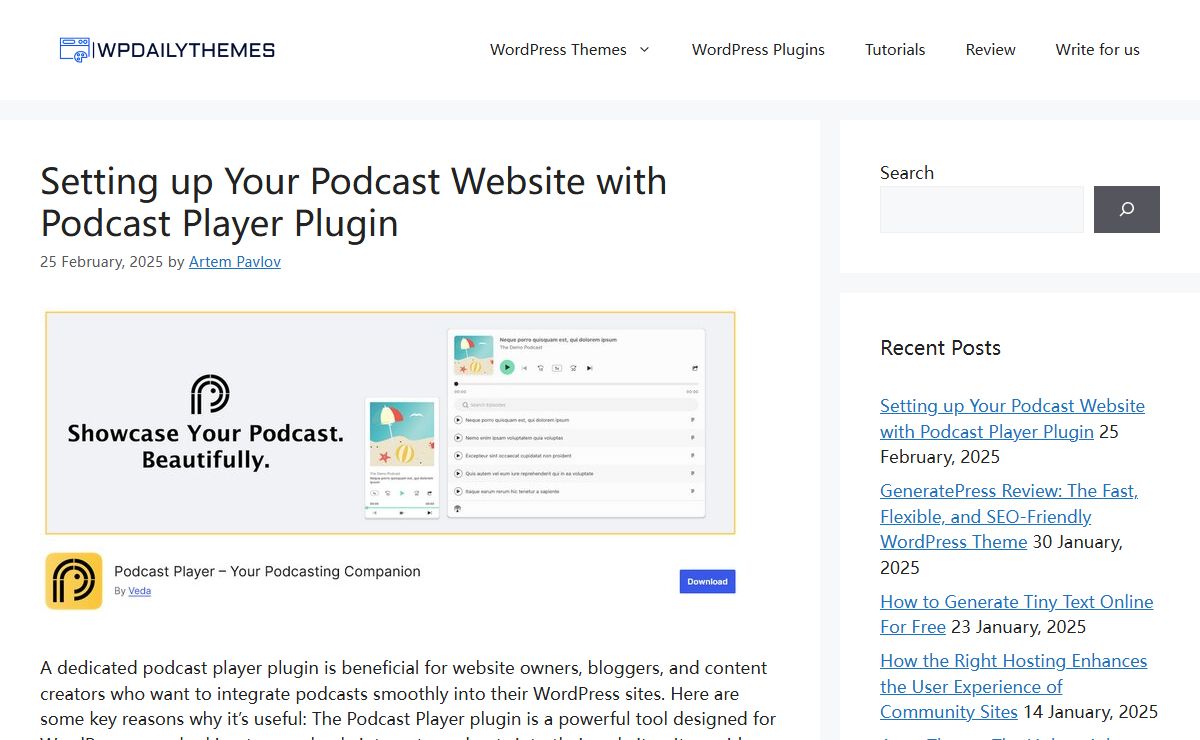Select Write for us in navigation
The image size is (1200, 740).
pos(1097,50)
